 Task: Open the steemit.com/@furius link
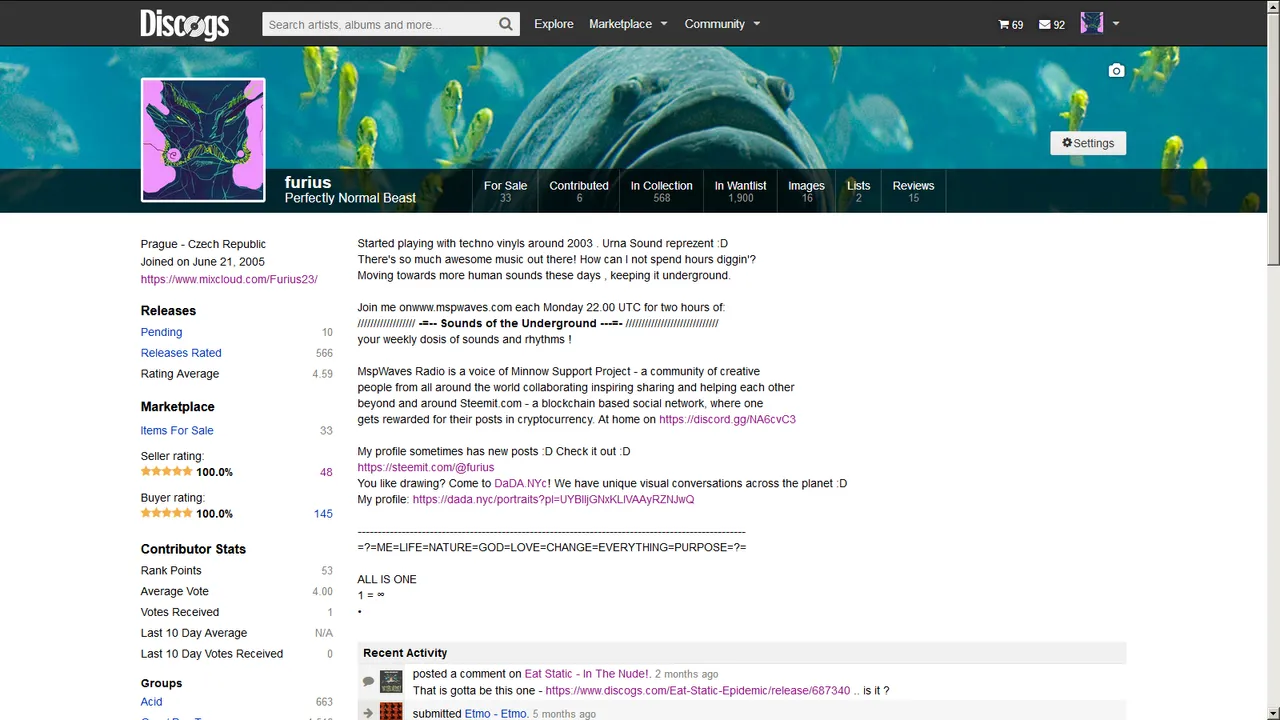[x=426, y=467]
